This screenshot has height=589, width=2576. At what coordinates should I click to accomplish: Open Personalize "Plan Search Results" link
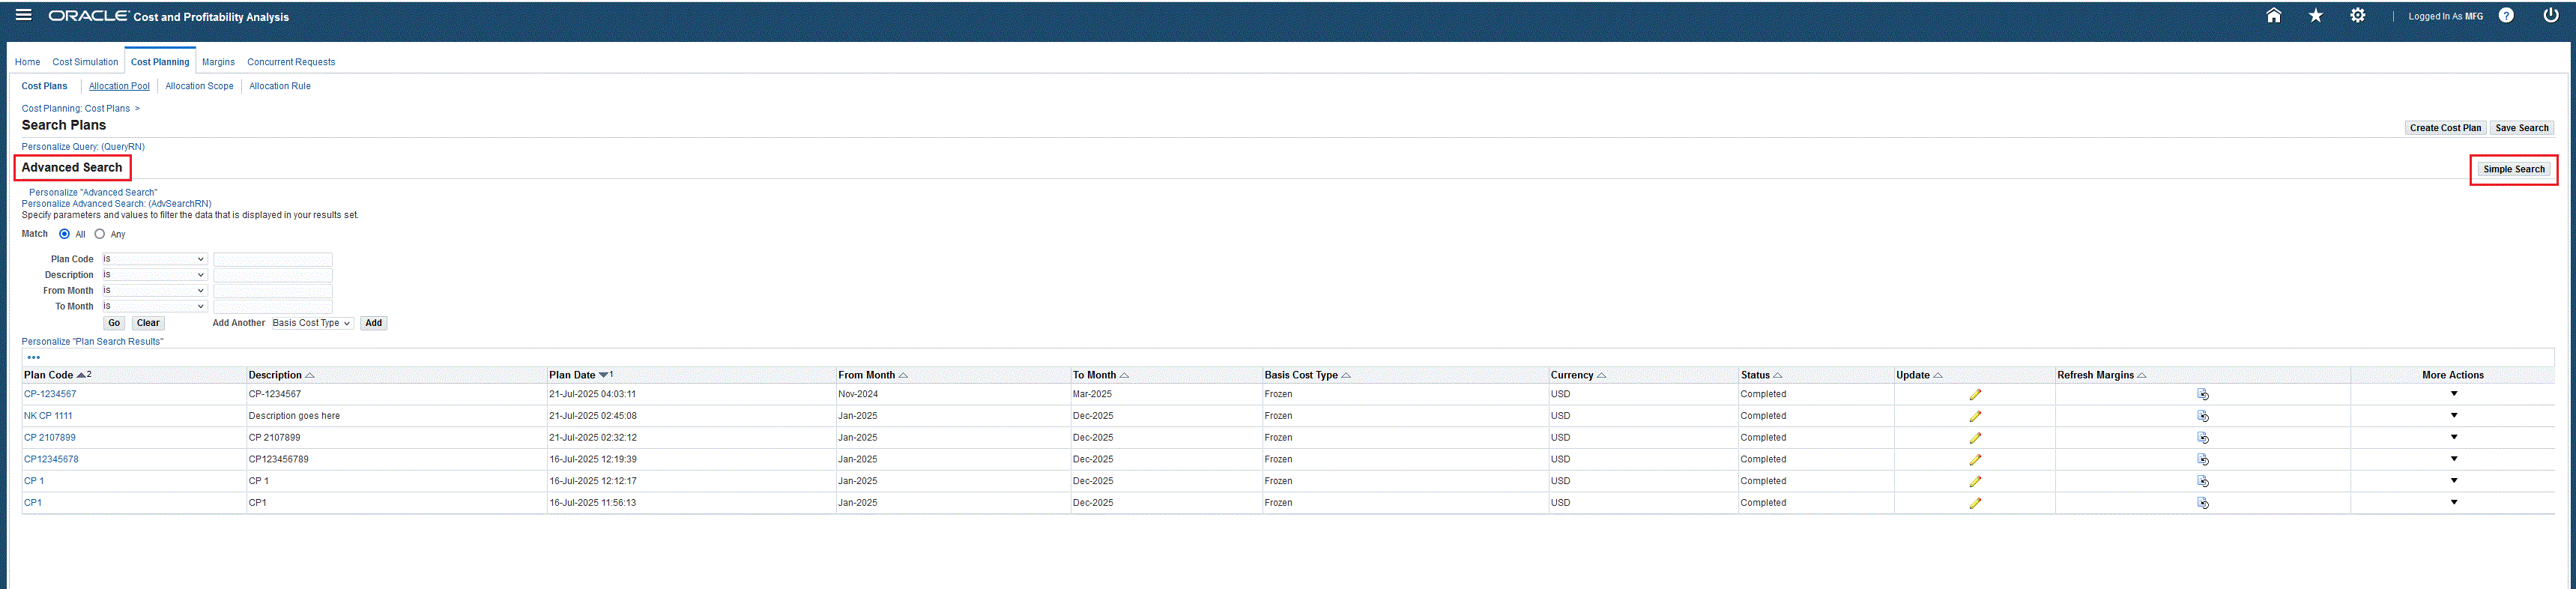pyautogui.click(x=92, y=342)
